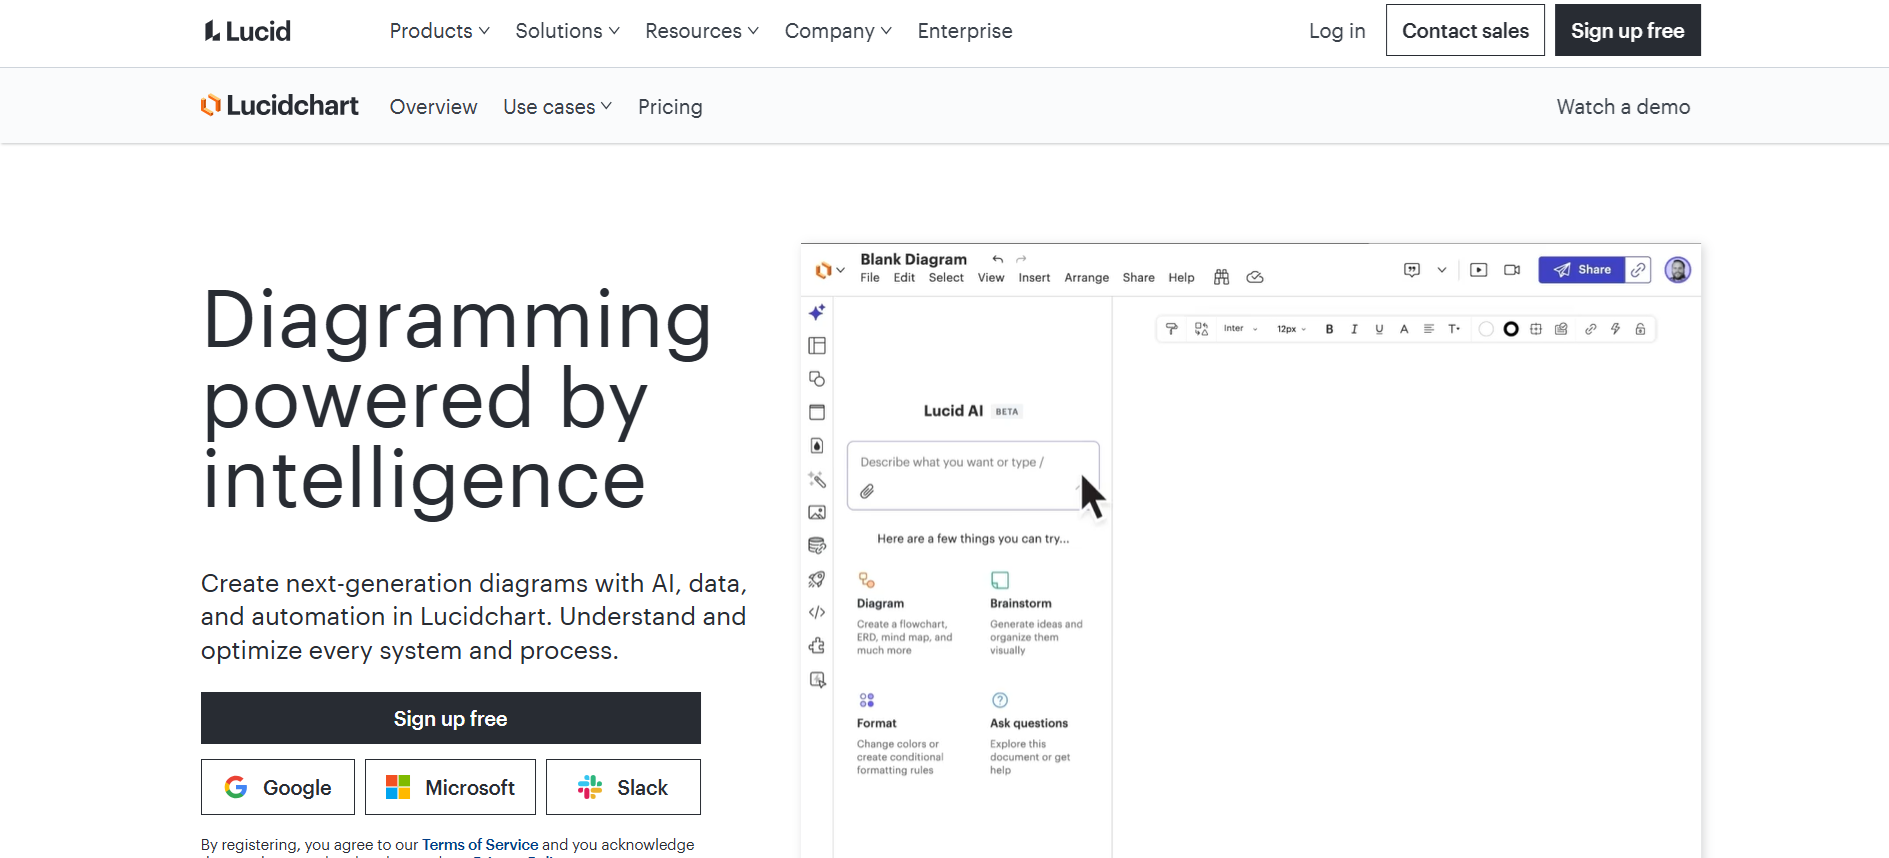1889x858 pixels.
Task: Click the Lucid AI prompt text field
Action: [973, 476]
